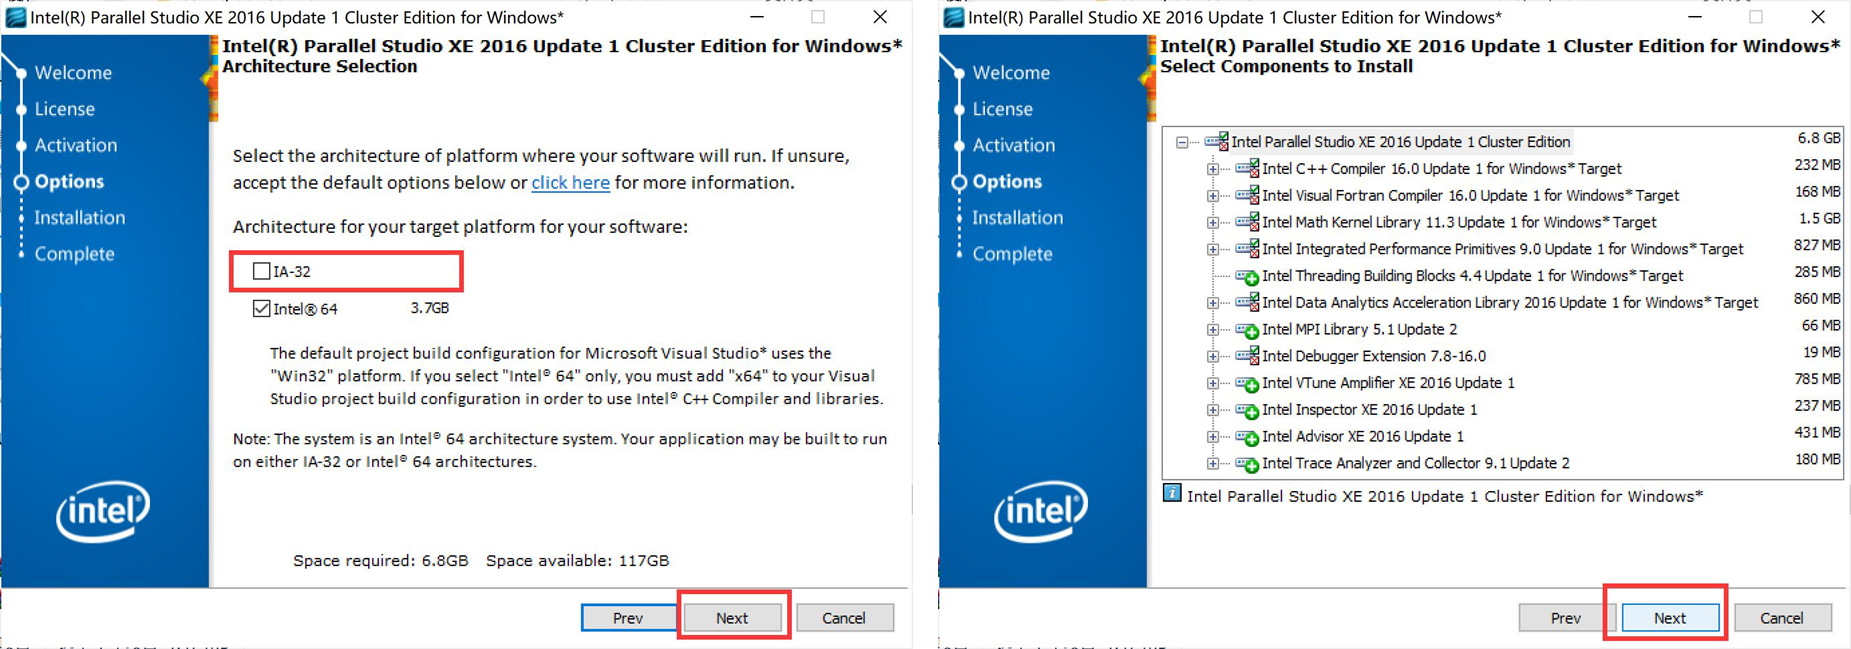Click Cancel in the Select Components window
This screenshot has height=649, width=1851.
(1782, 618)
